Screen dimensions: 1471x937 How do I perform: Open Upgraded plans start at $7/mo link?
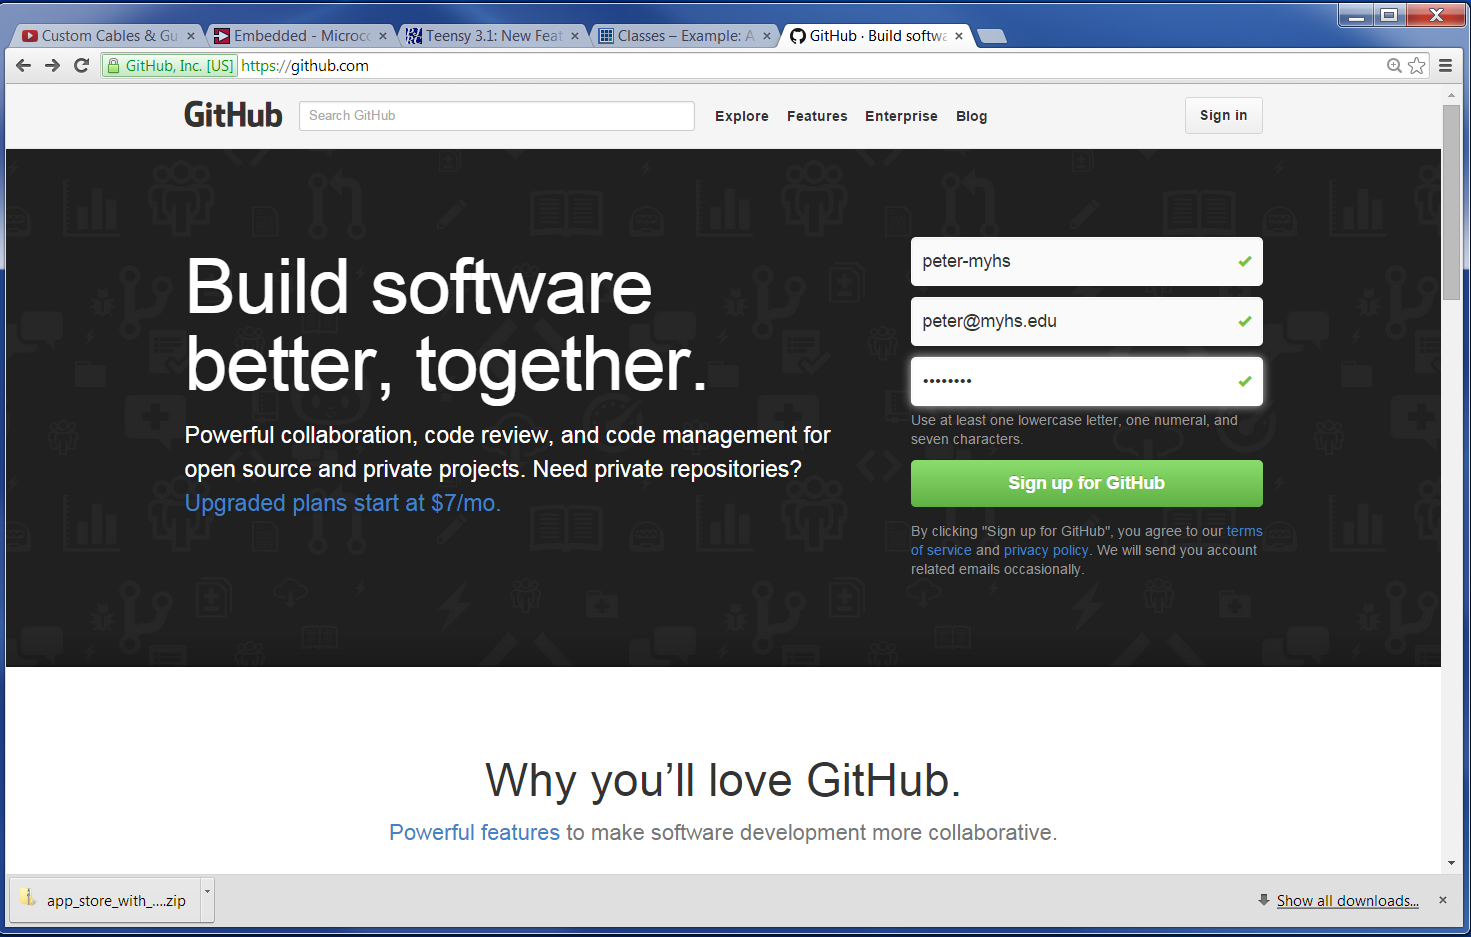[x=342, y=503]
